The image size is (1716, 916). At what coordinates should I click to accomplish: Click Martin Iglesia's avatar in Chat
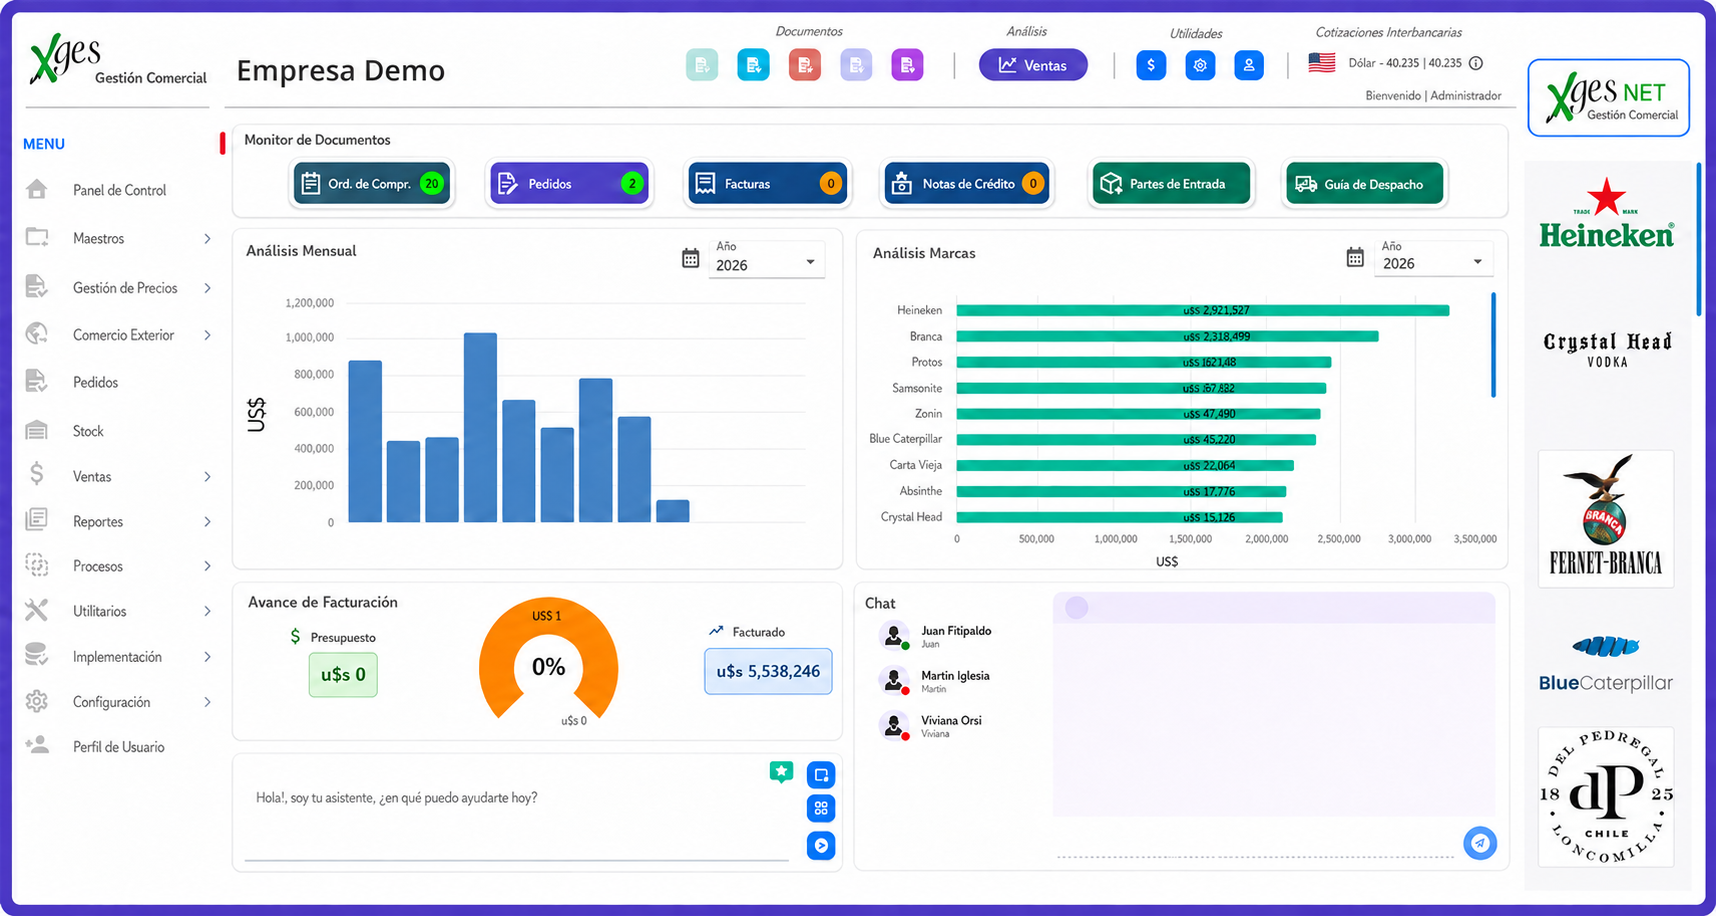coord(893,680)
